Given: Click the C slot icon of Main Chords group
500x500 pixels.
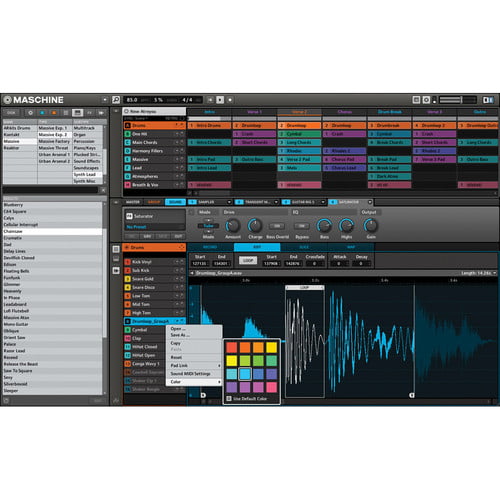Looking at the screenshot, I should pos(127,142).
